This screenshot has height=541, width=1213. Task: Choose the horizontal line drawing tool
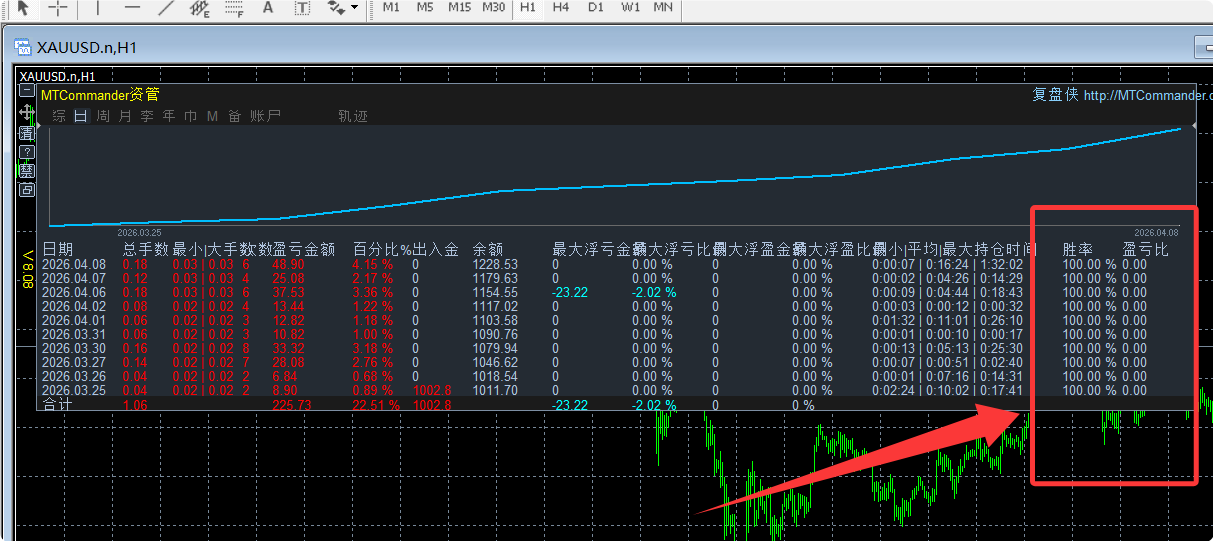(x=131, y=8)
